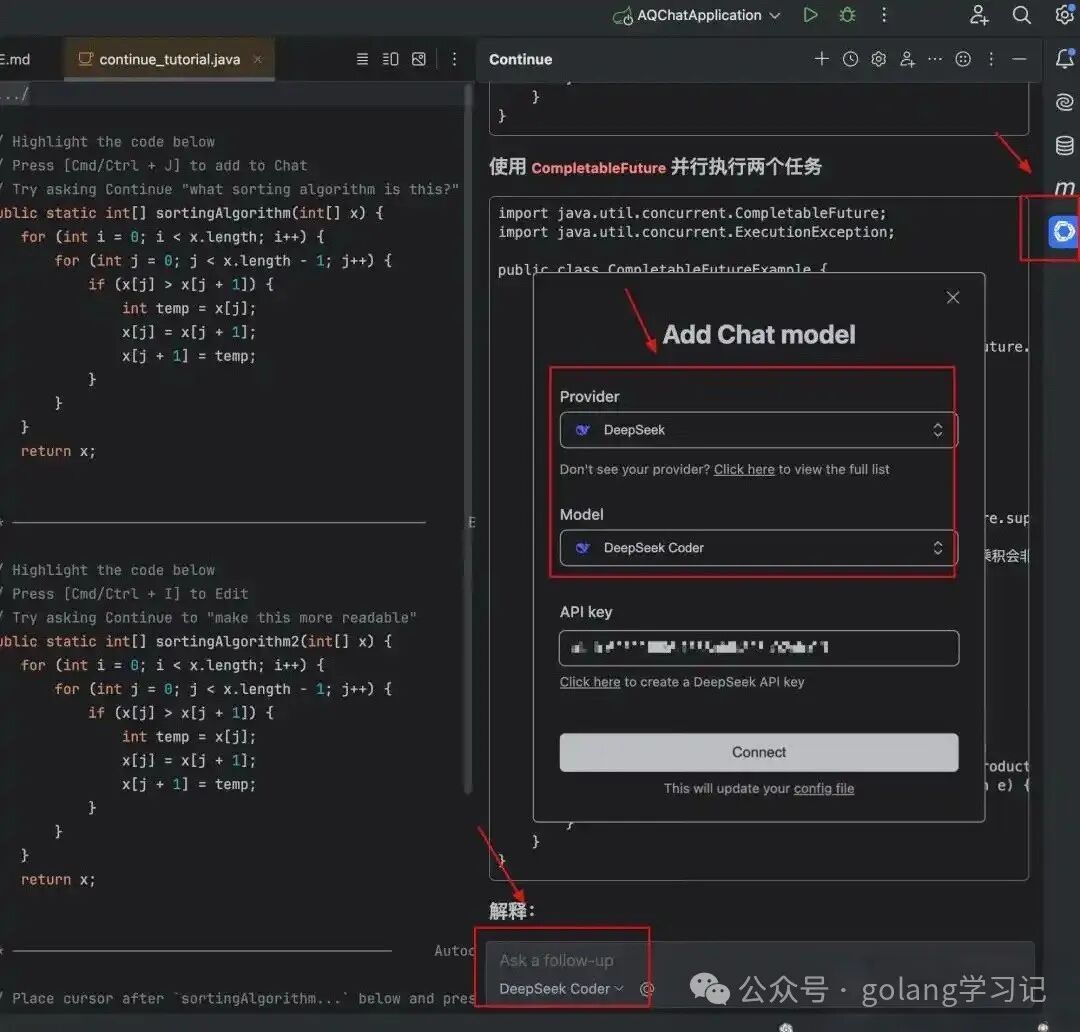Open the Provider DeepSeek dropdown
The width and height of the screenshot is (1080, 1032).
tap(758, 430)
